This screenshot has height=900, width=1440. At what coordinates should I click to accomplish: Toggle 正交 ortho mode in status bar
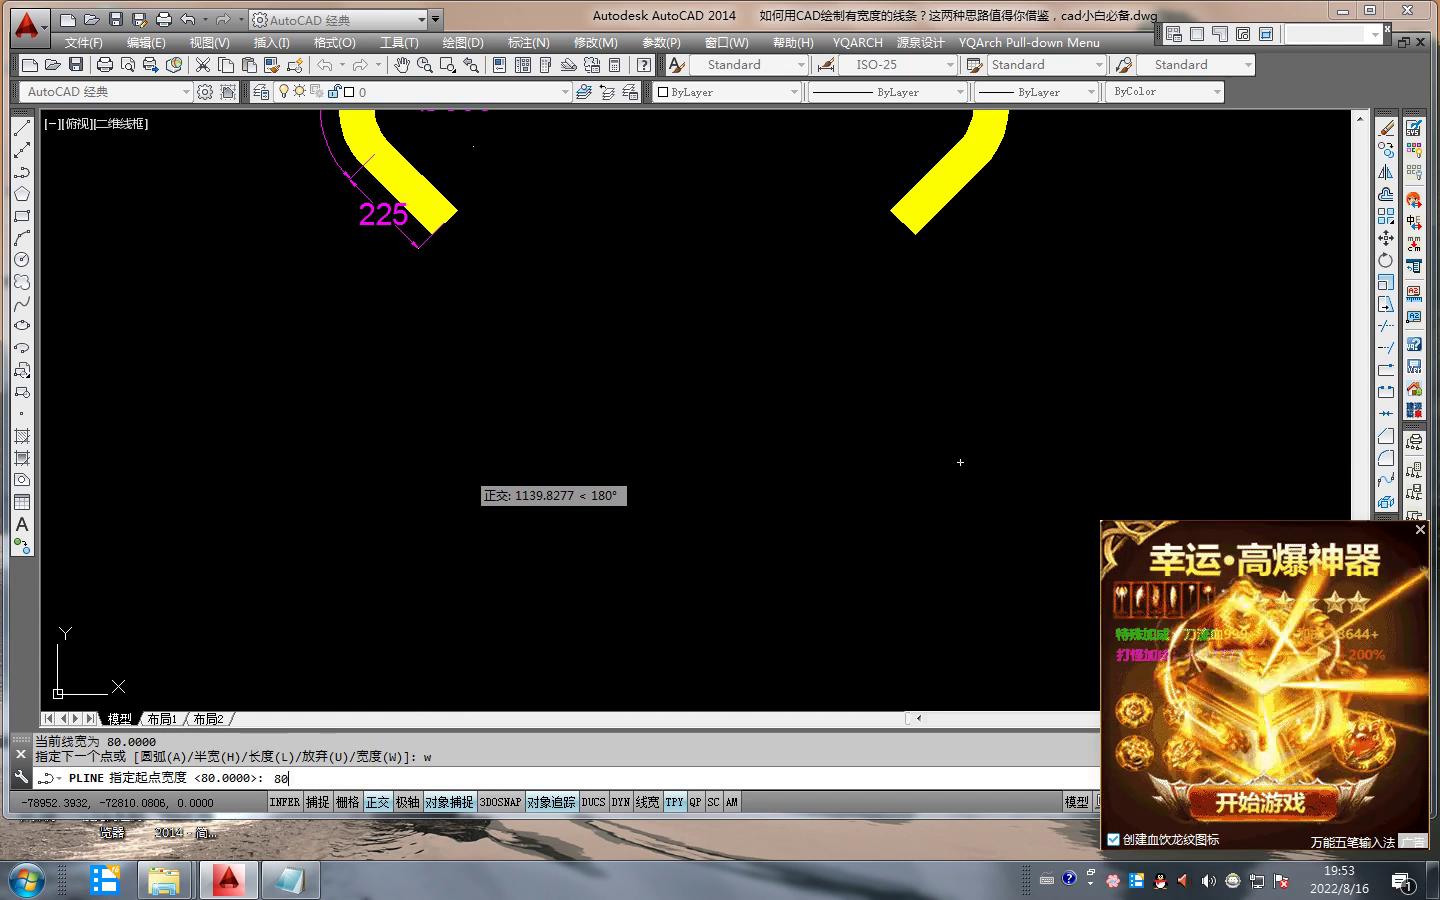[377, 802]
